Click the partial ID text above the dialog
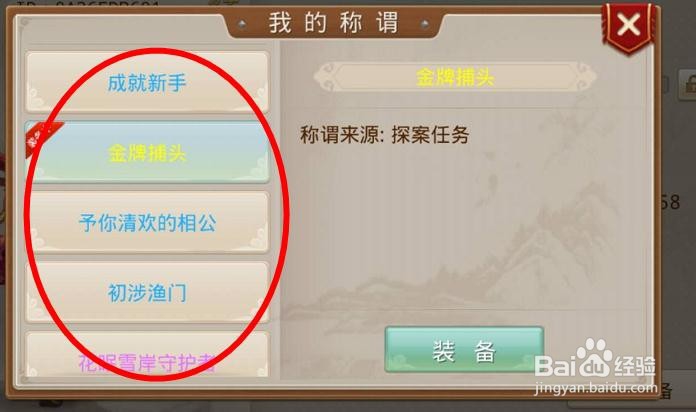696x412 pixels. (x=89, y=4)
